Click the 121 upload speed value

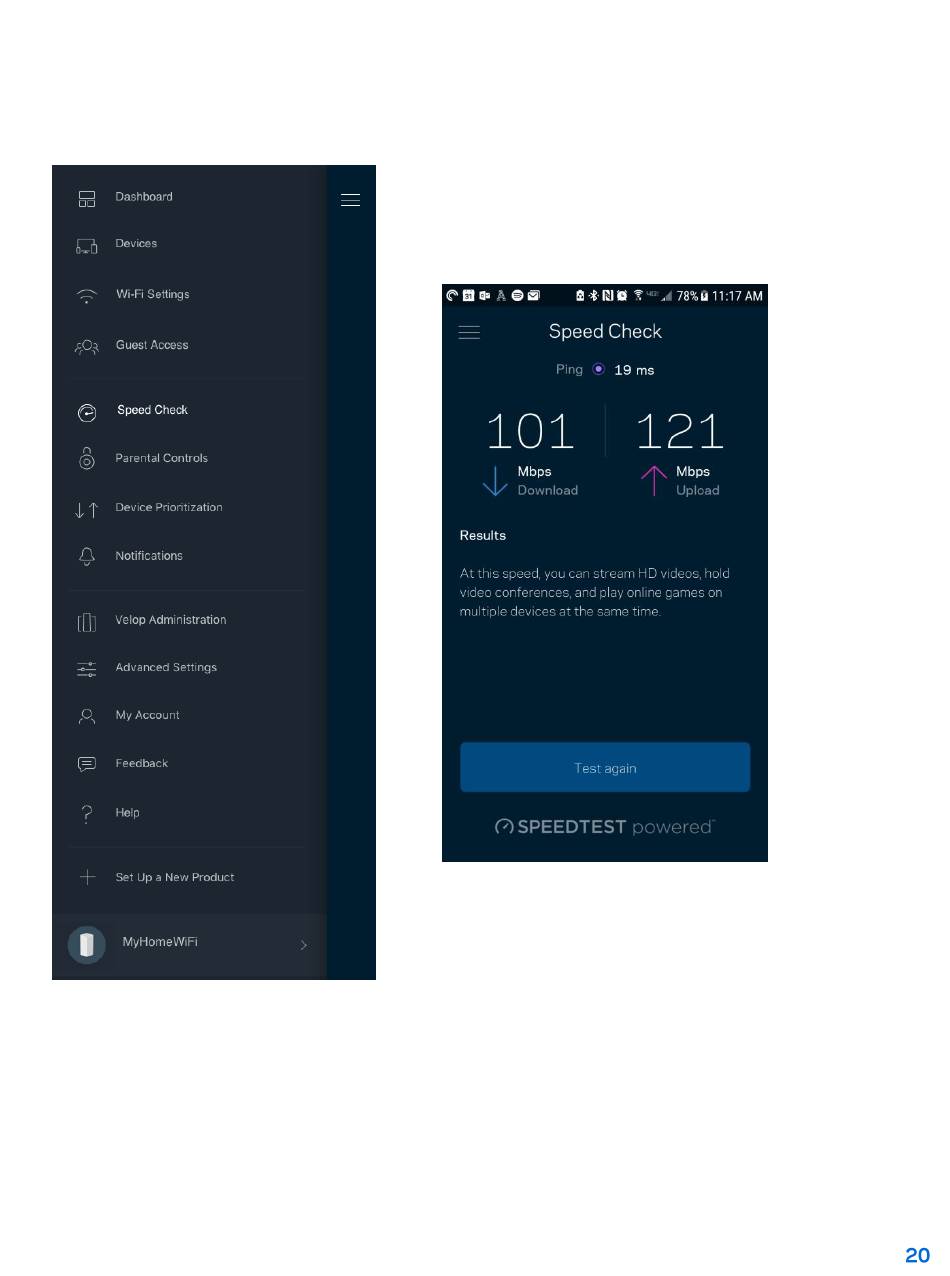(x=680, y=431)
